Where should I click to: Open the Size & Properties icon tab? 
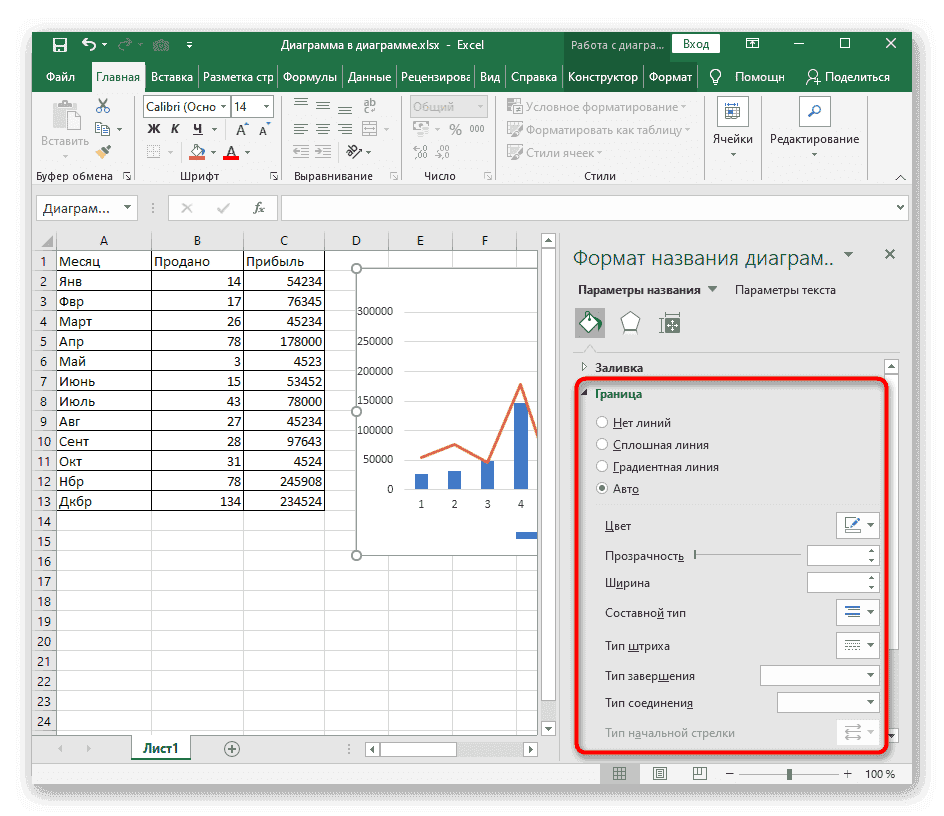(x=669, y=322)
